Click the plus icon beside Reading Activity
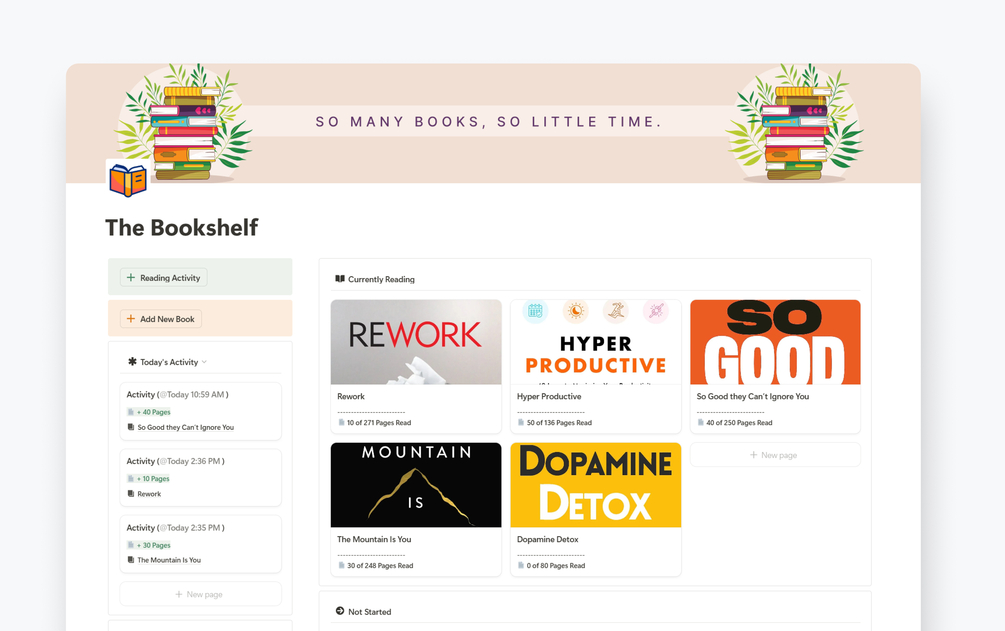Screen dimensions: 1005x631 click(131, 278)
